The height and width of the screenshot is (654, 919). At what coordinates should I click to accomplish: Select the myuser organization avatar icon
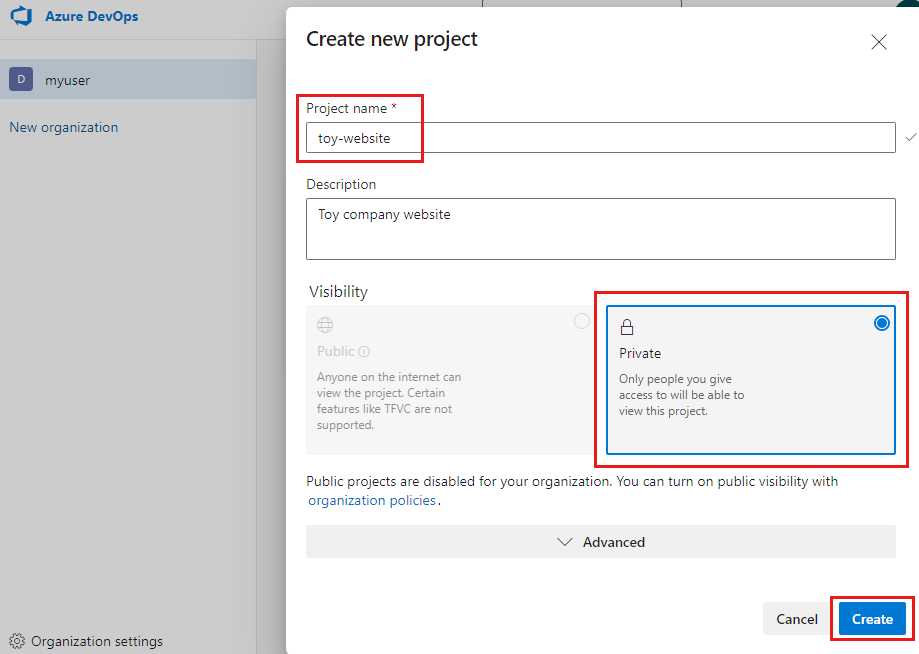click(21, 79)
